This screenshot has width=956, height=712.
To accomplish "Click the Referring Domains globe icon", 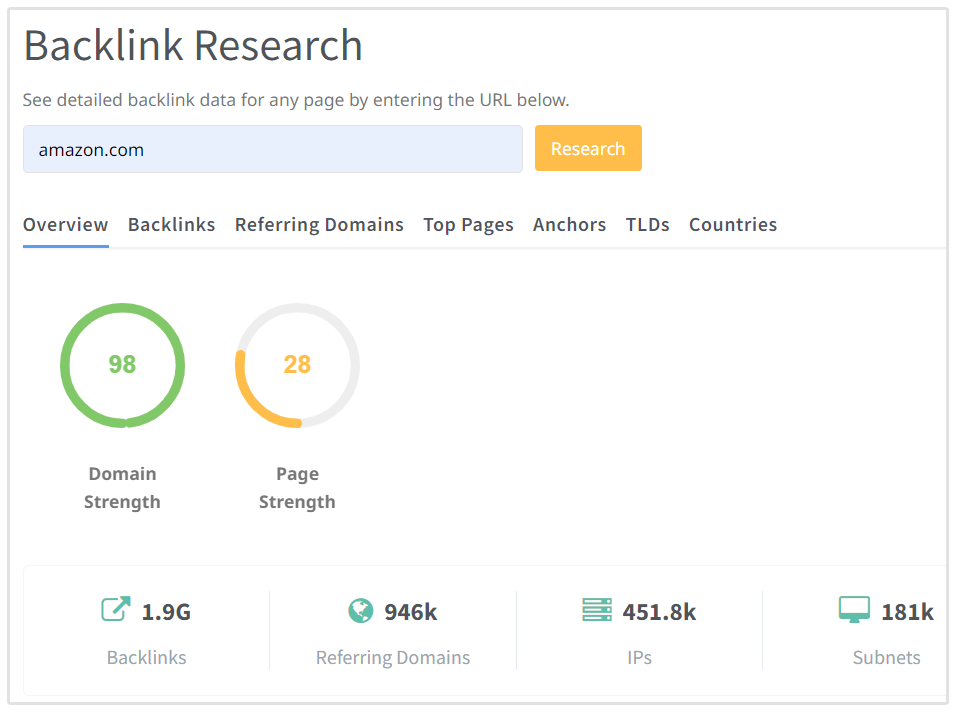I will [x=360, y=610].
